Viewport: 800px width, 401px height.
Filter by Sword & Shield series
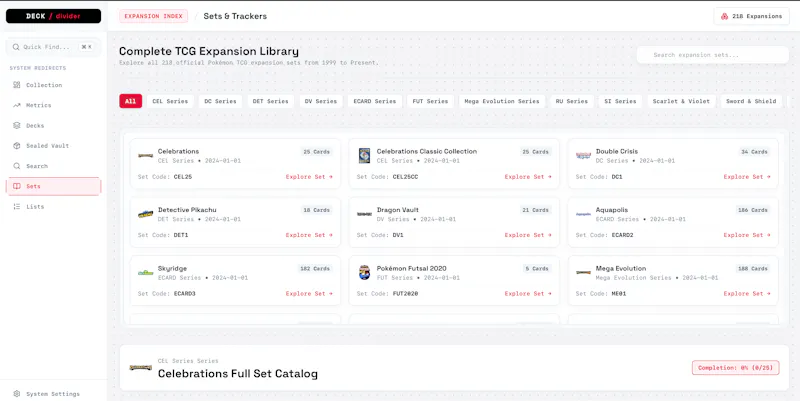click(x=751, y=101)
